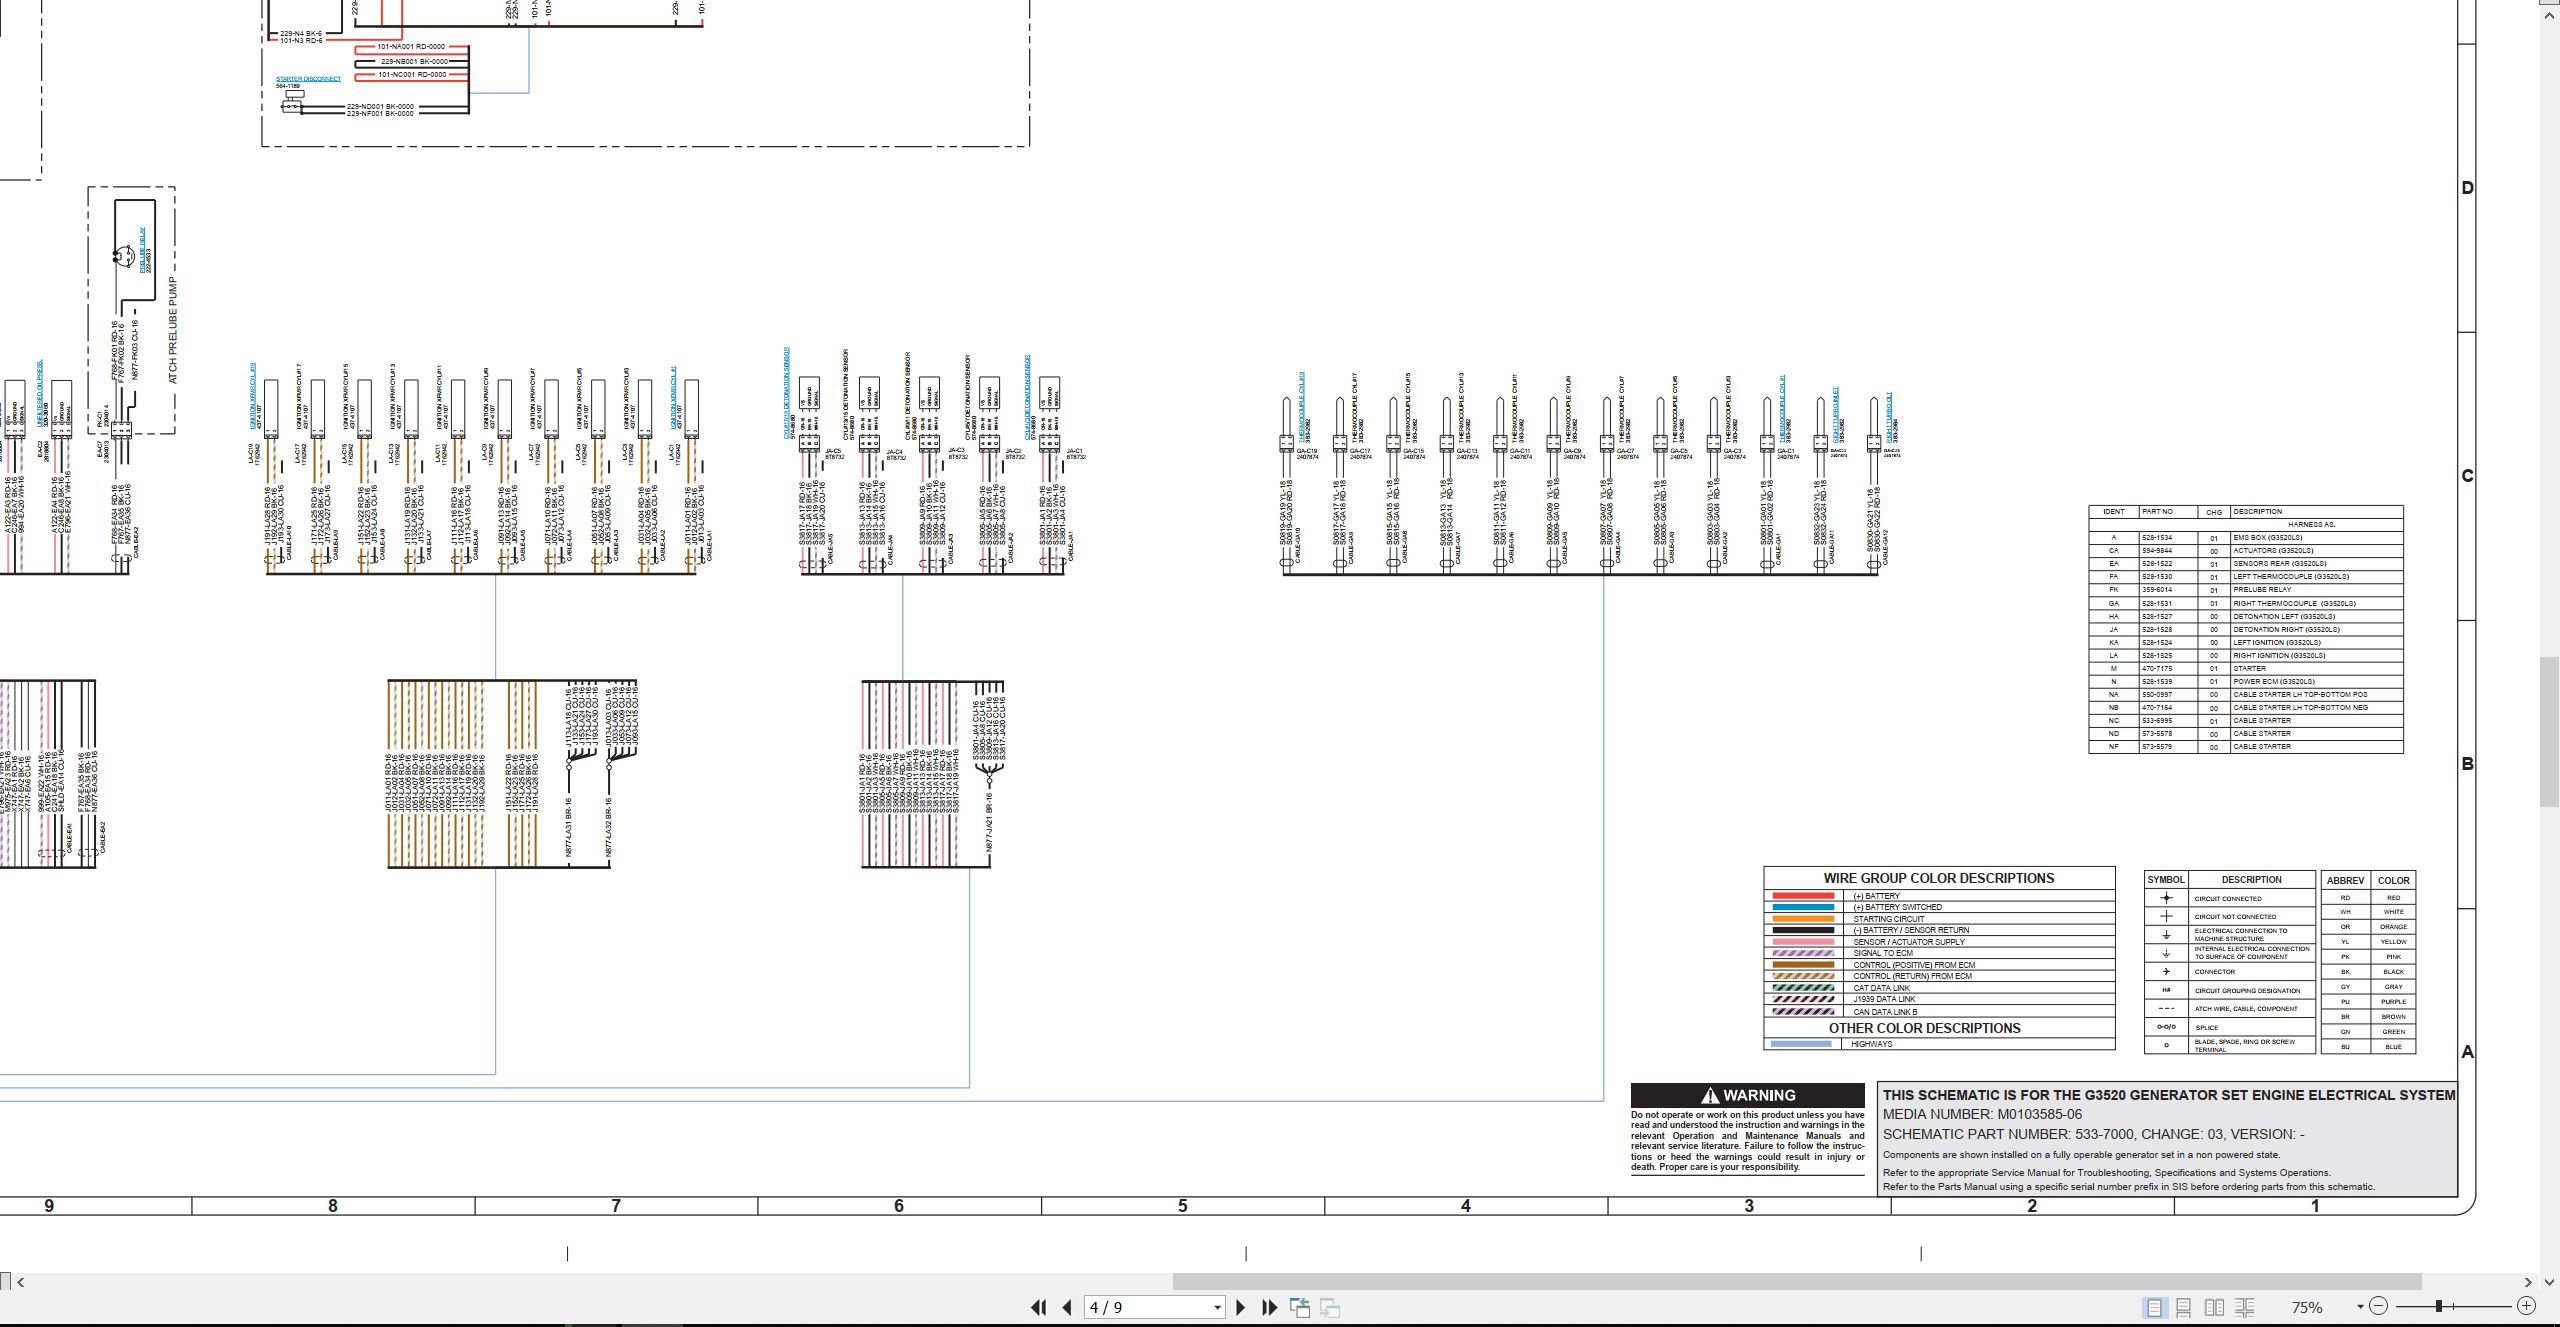This screenshot has height=1327, width=2560.
Task: Open the IGNITION XFMR CYL #1 link
Action: (674, 397)
